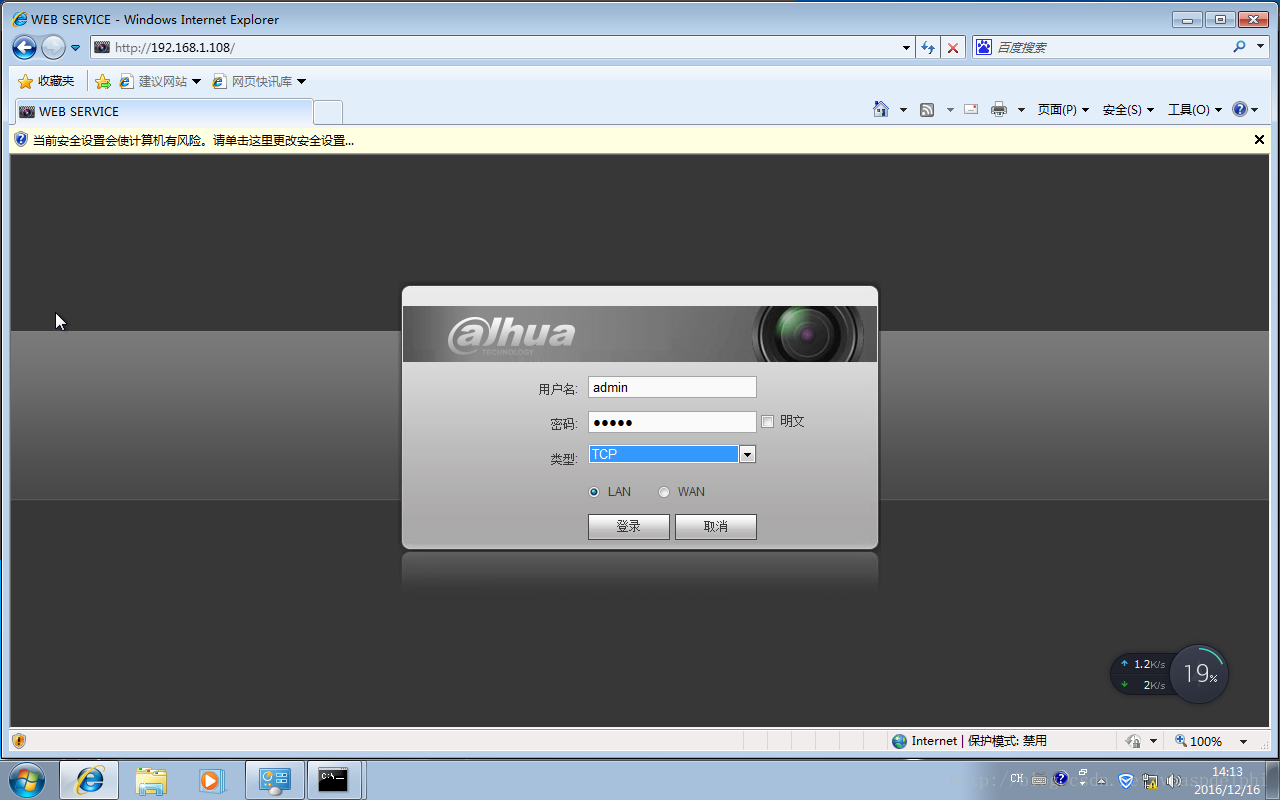Click the 登录 login button
Viewport: 1280px width, 800px height.
point(629,526)
